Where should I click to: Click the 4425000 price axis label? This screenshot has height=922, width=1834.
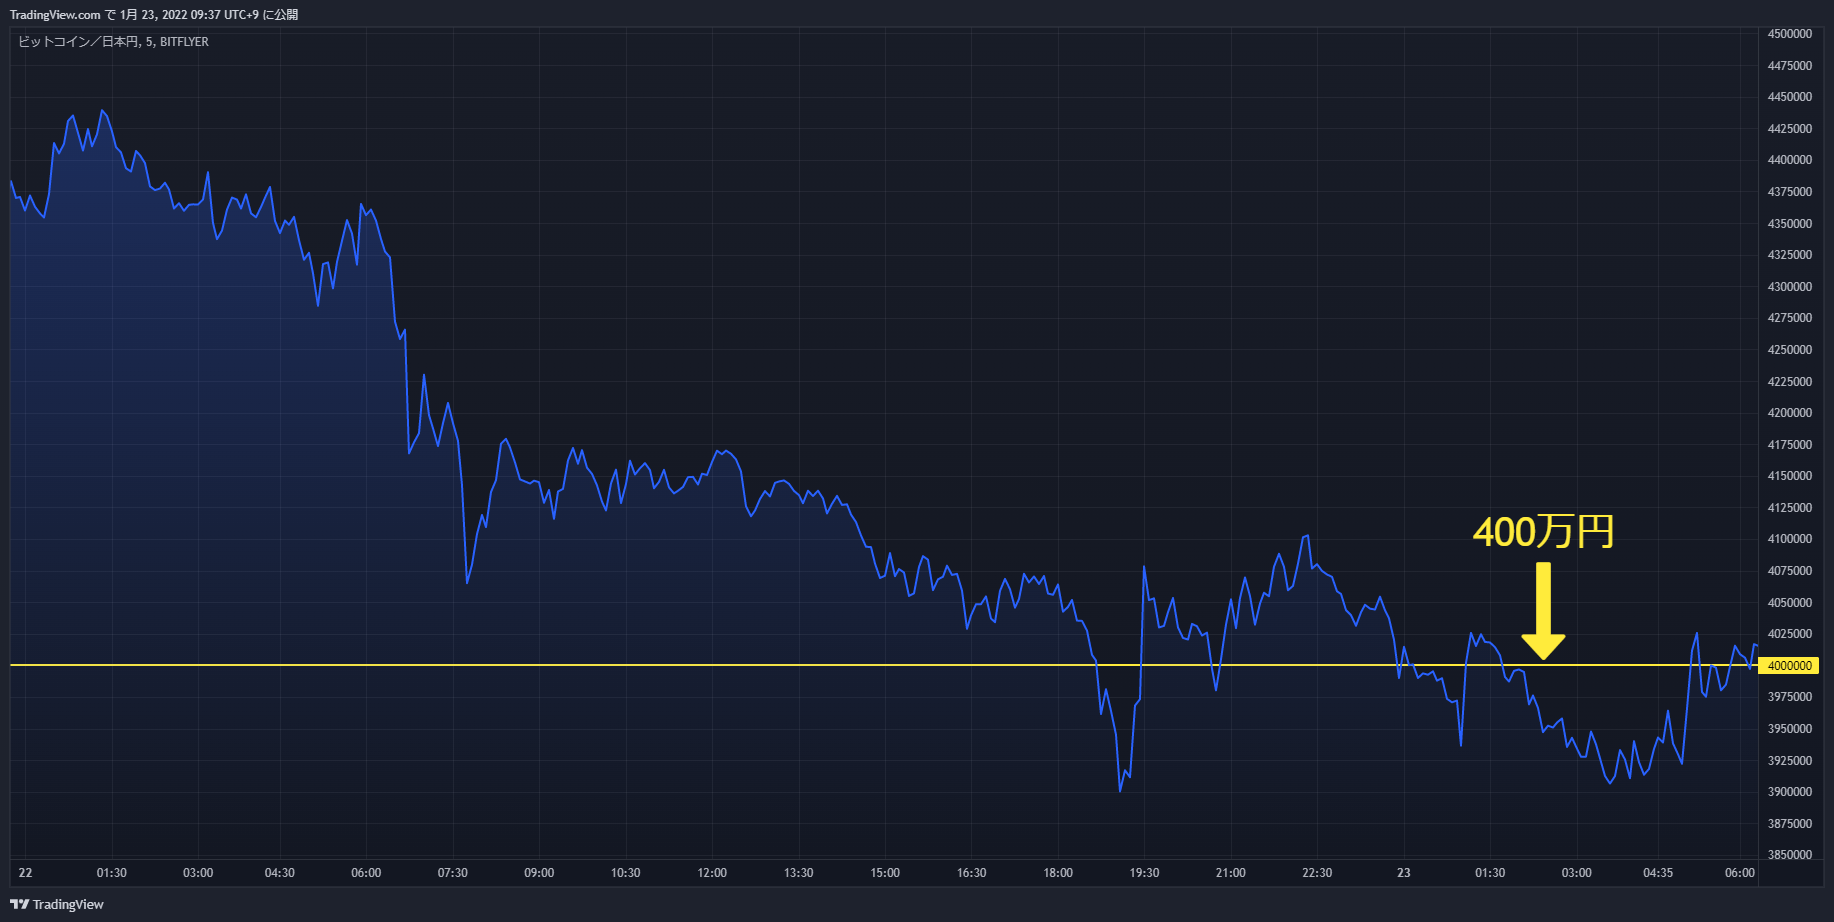click(1789, 129)
